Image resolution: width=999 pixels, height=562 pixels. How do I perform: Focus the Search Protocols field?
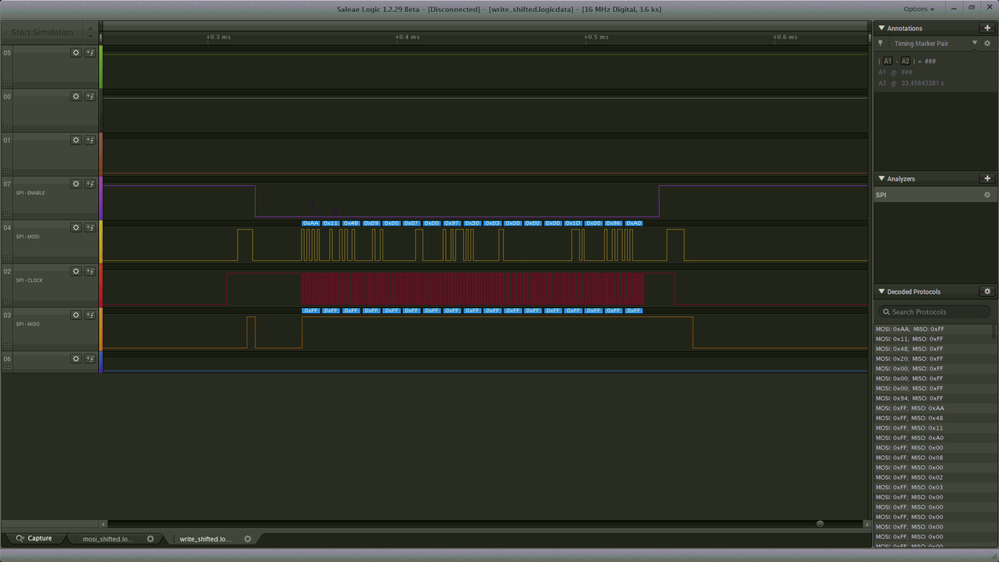pos(934,312)
